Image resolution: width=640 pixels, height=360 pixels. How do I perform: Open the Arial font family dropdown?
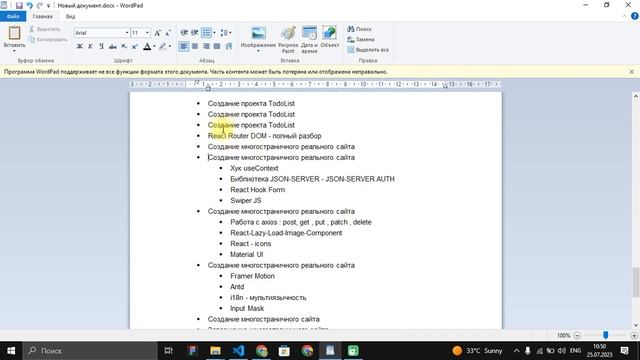[x=127, y=33]
